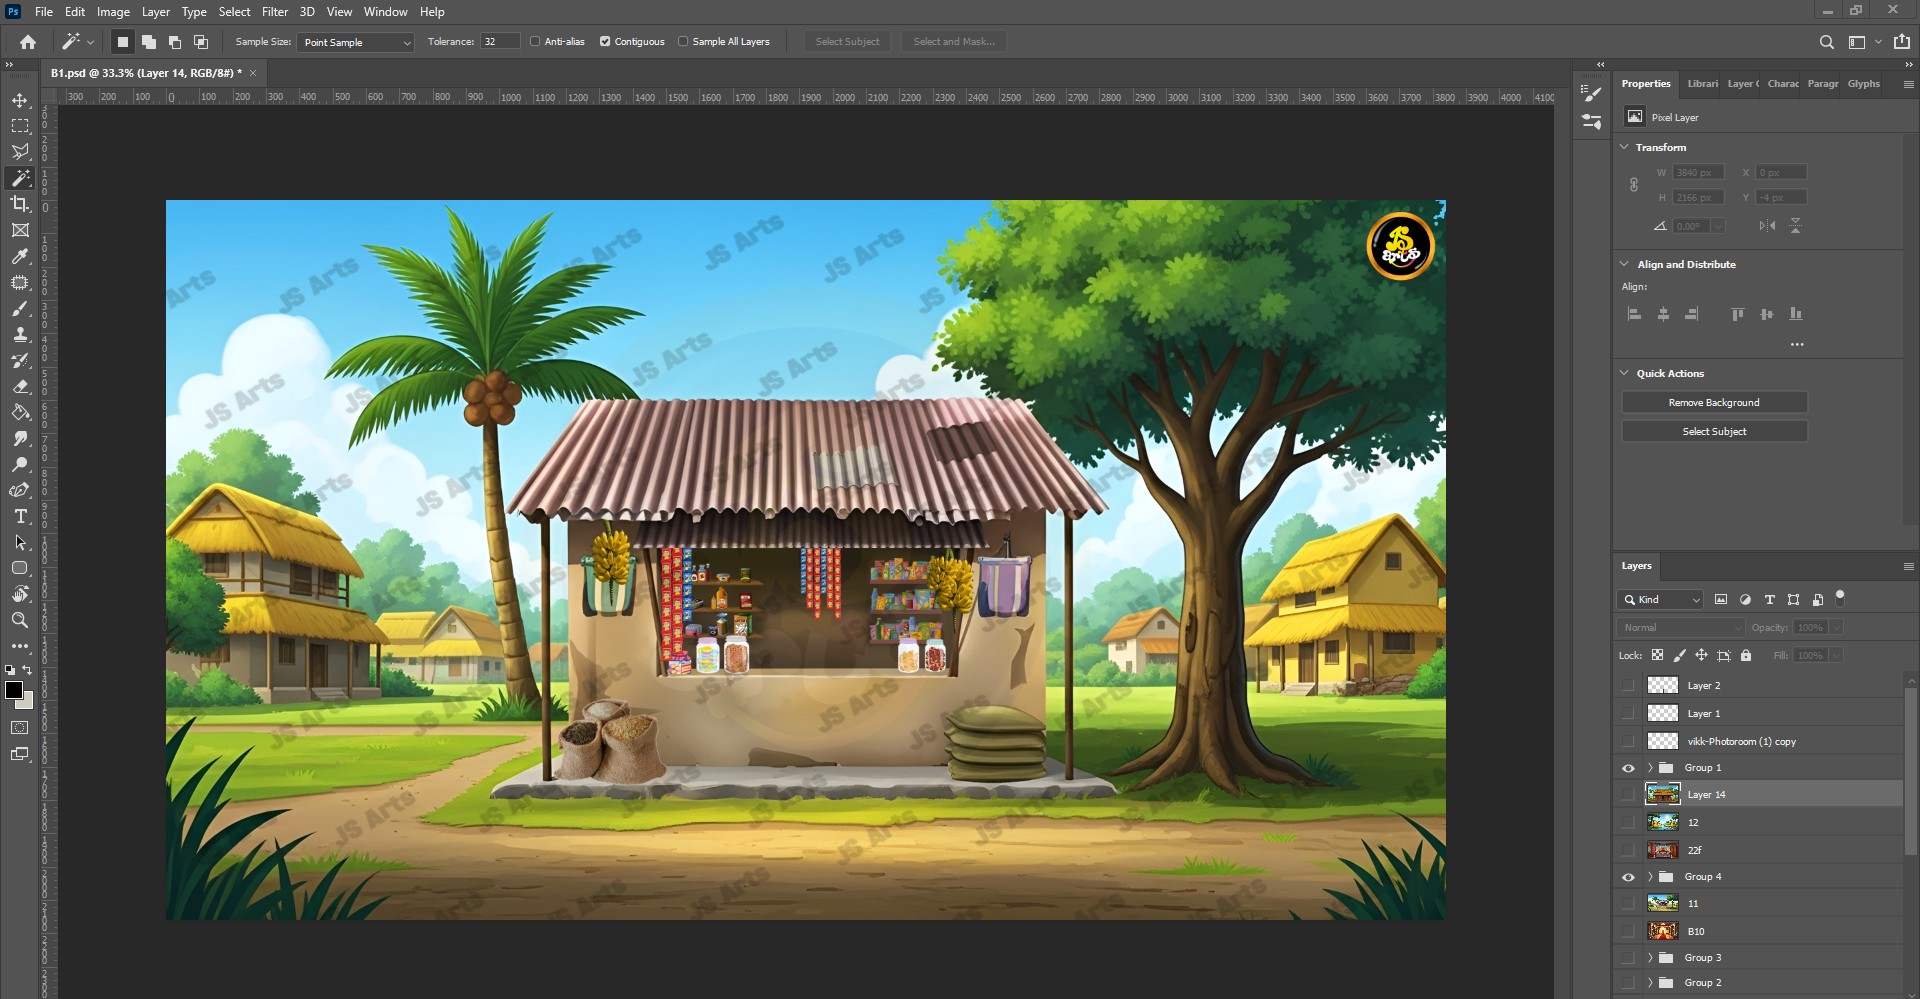Image resolution: width=1920 pixels, height=999 pixels.
Task: Select the Horizontal Type tool
Action: [x=20, y=516]
